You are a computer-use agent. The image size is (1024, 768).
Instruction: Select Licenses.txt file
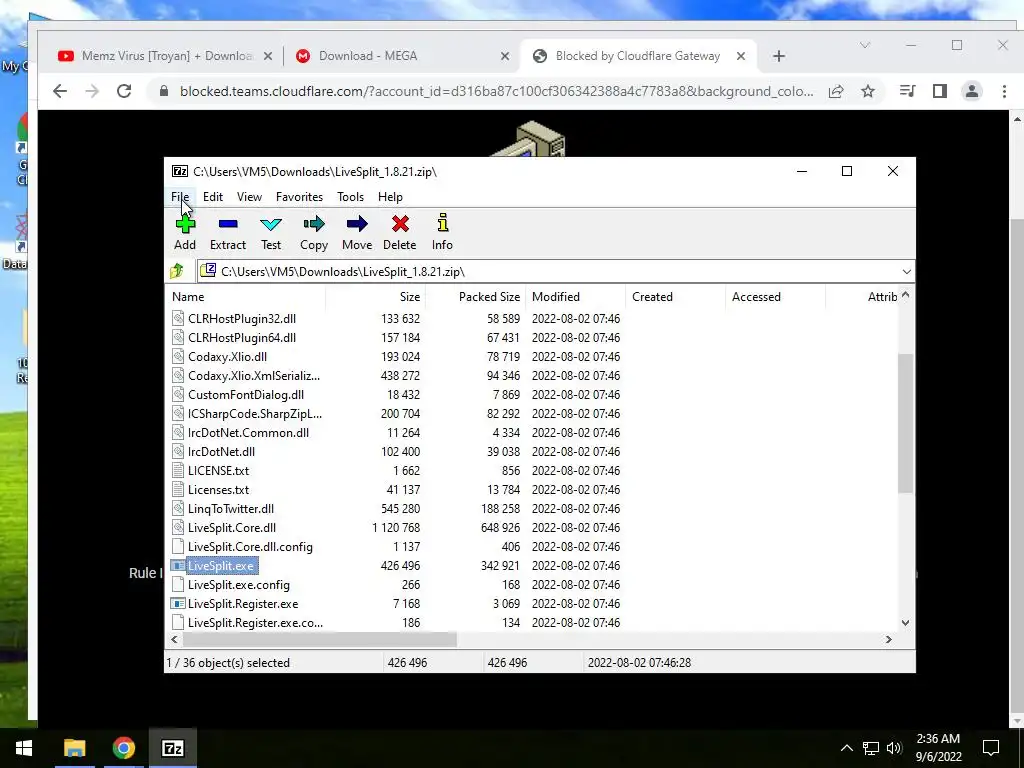pos(218,489)
